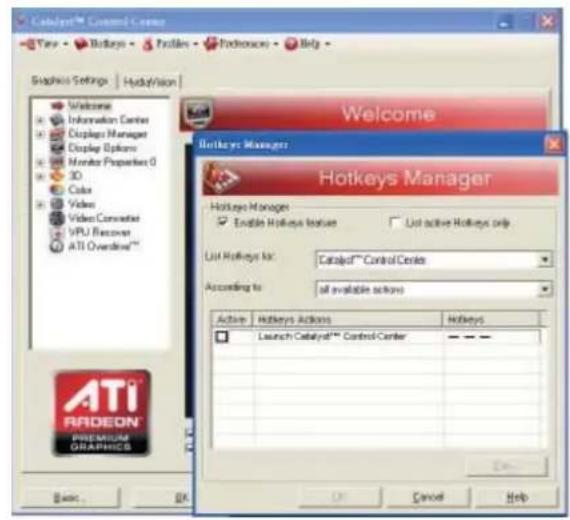The height and width of the screenshot is (520, 570).
Task: Select ATI Overdrive tree item
Action: coord(104,246)
